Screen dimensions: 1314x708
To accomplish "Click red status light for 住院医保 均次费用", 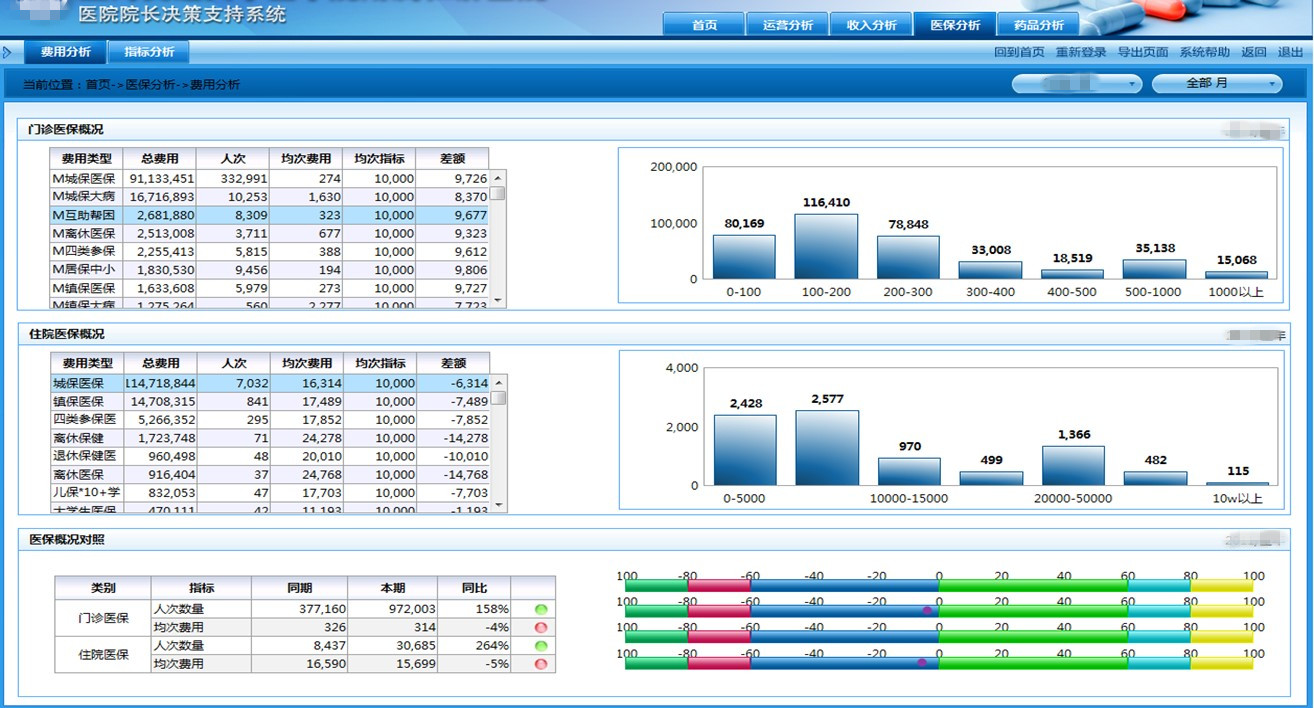I will tap(541, 664).
